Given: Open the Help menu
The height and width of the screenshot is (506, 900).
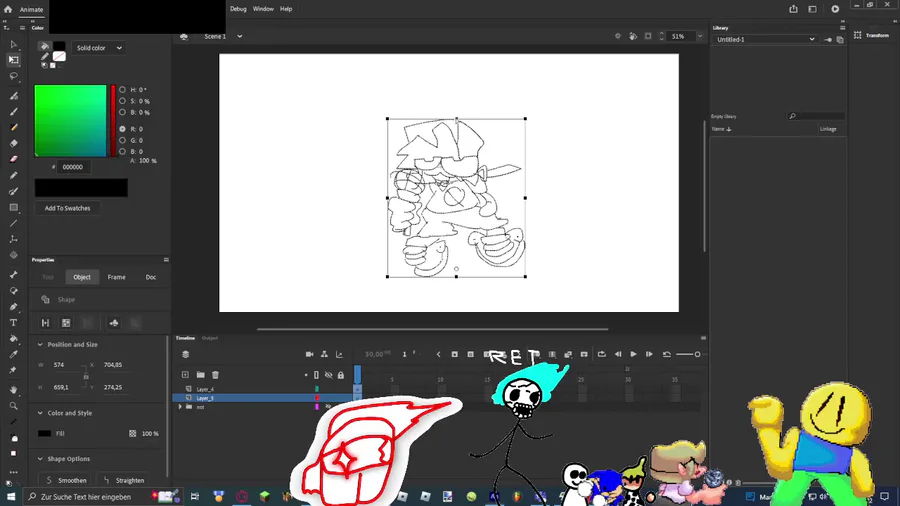Looking at the screenshot, I should [286, 9].
